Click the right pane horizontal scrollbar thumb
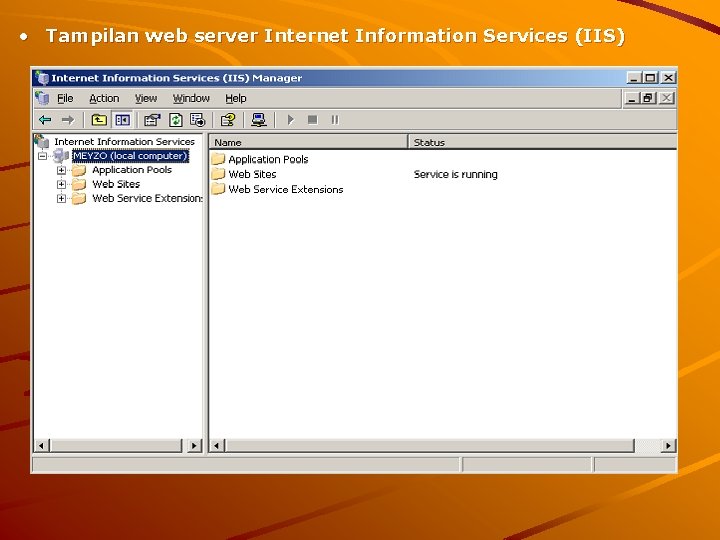The width and height of the screenshot is (720, 540). pos(430,445)
